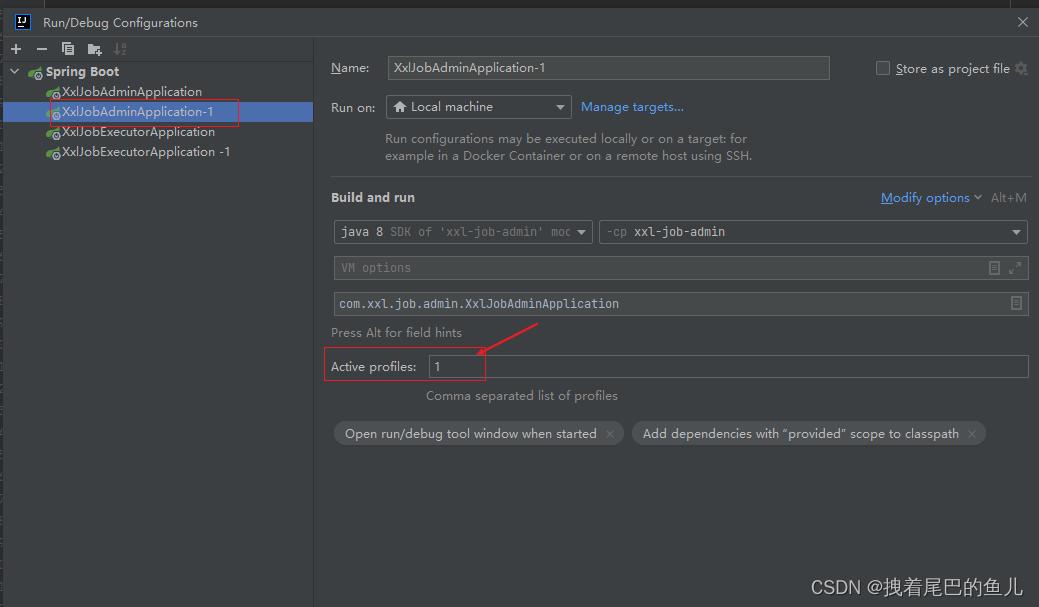Sort configurations alphabetically

tap(120, 49)
